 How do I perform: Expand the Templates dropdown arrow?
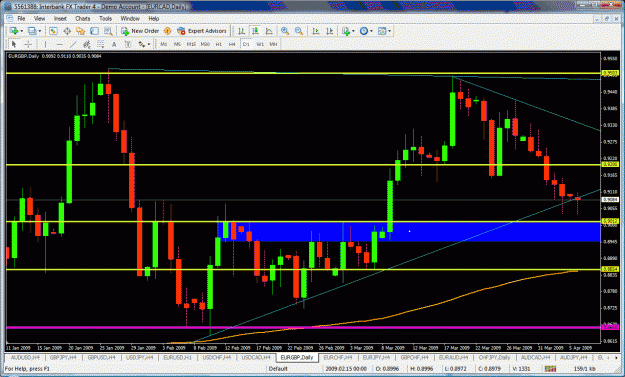click(389, 31)
